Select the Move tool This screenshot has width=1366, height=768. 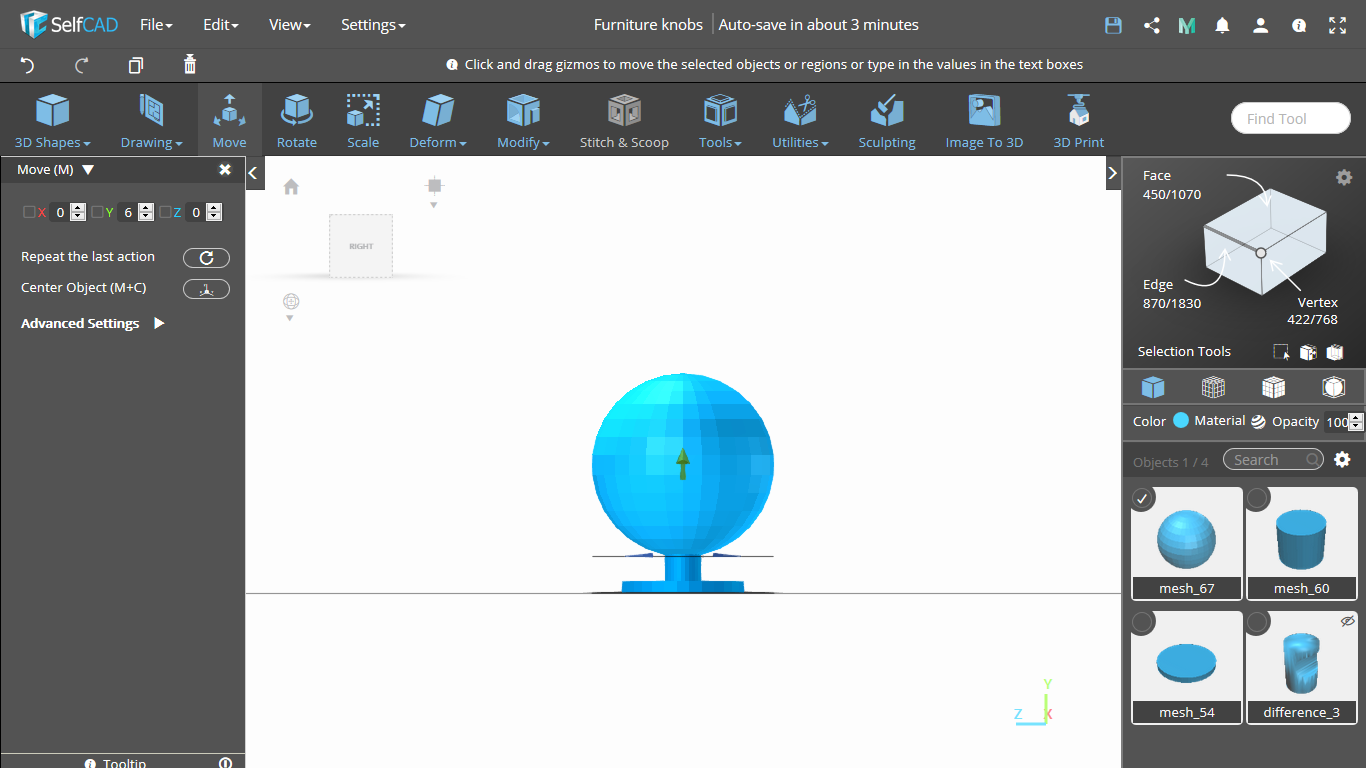229,120
